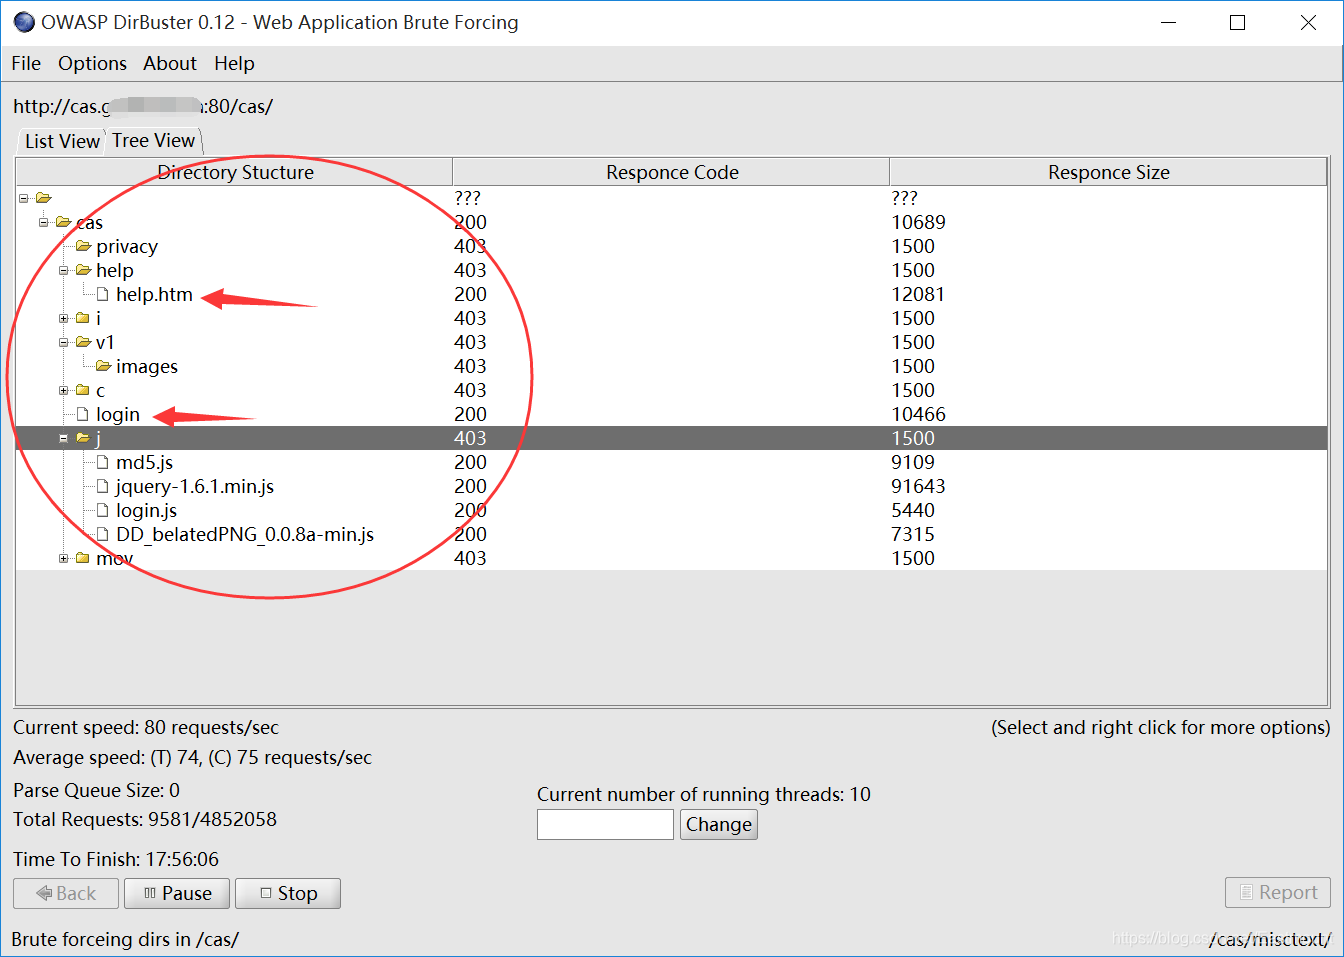Click the Responce Size column header
Image resolution: width=1344 pixels, height=957 pixels.
pos(1108,172)
